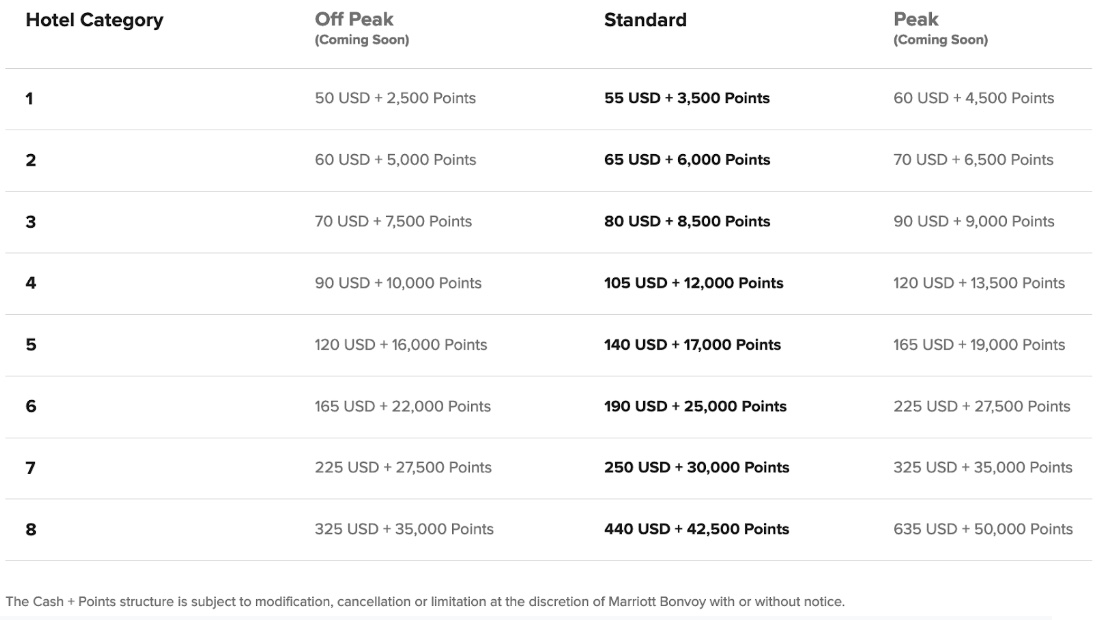Viewport: 1114px width, 620px height.
Task: Select the 140 USD + 17,000 Points cell
Action: [x=692, y=345]
